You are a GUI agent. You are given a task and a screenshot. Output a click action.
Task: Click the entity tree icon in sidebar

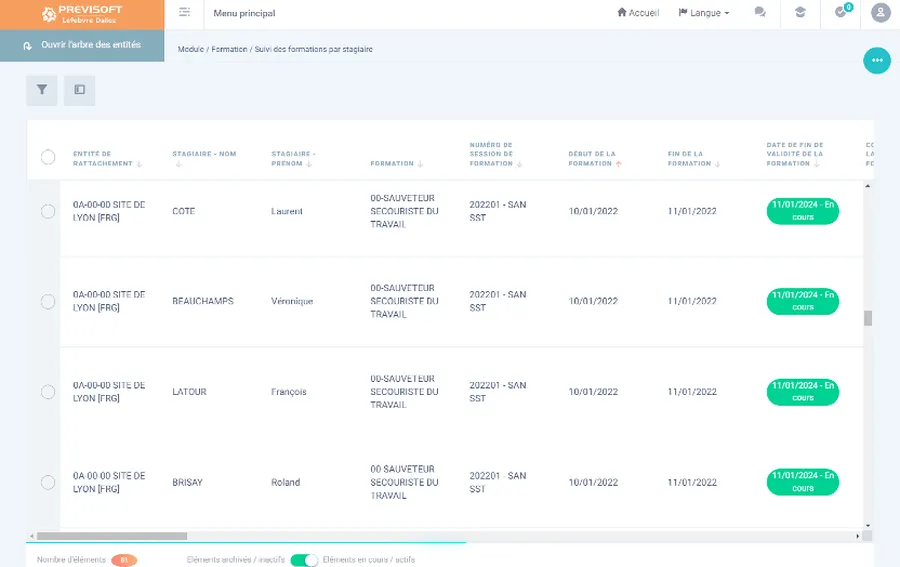tap(28, 45)
